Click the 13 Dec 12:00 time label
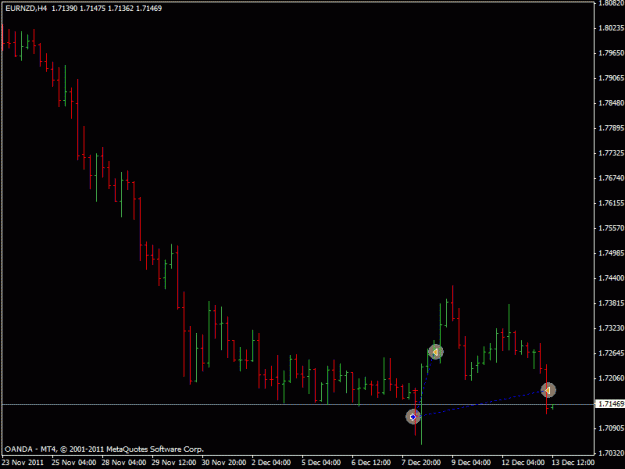The height and width of the screenshot is (469, 625). click(573, 463)
